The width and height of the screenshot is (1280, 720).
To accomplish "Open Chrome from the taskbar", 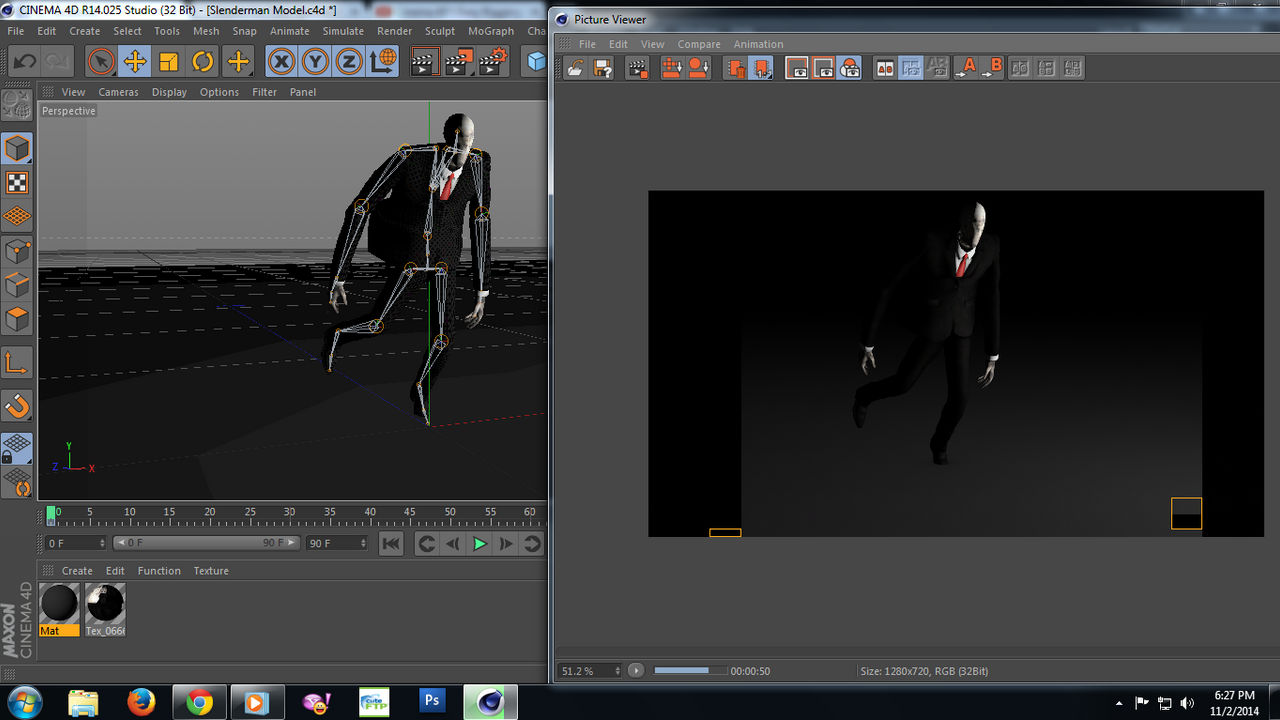I will tap(199, 703).
